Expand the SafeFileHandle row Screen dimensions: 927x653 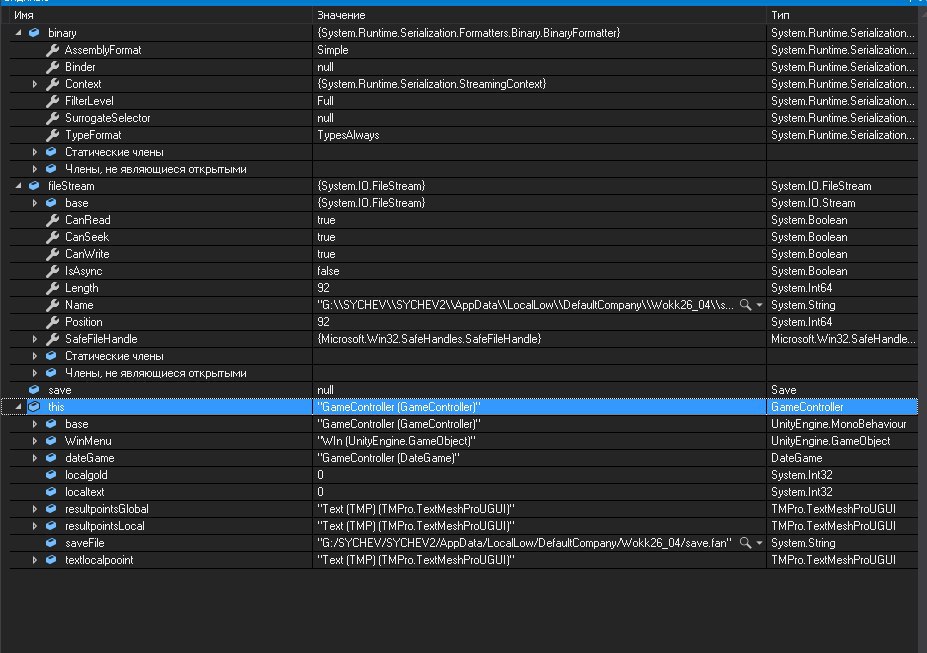(x=35, y=339)
